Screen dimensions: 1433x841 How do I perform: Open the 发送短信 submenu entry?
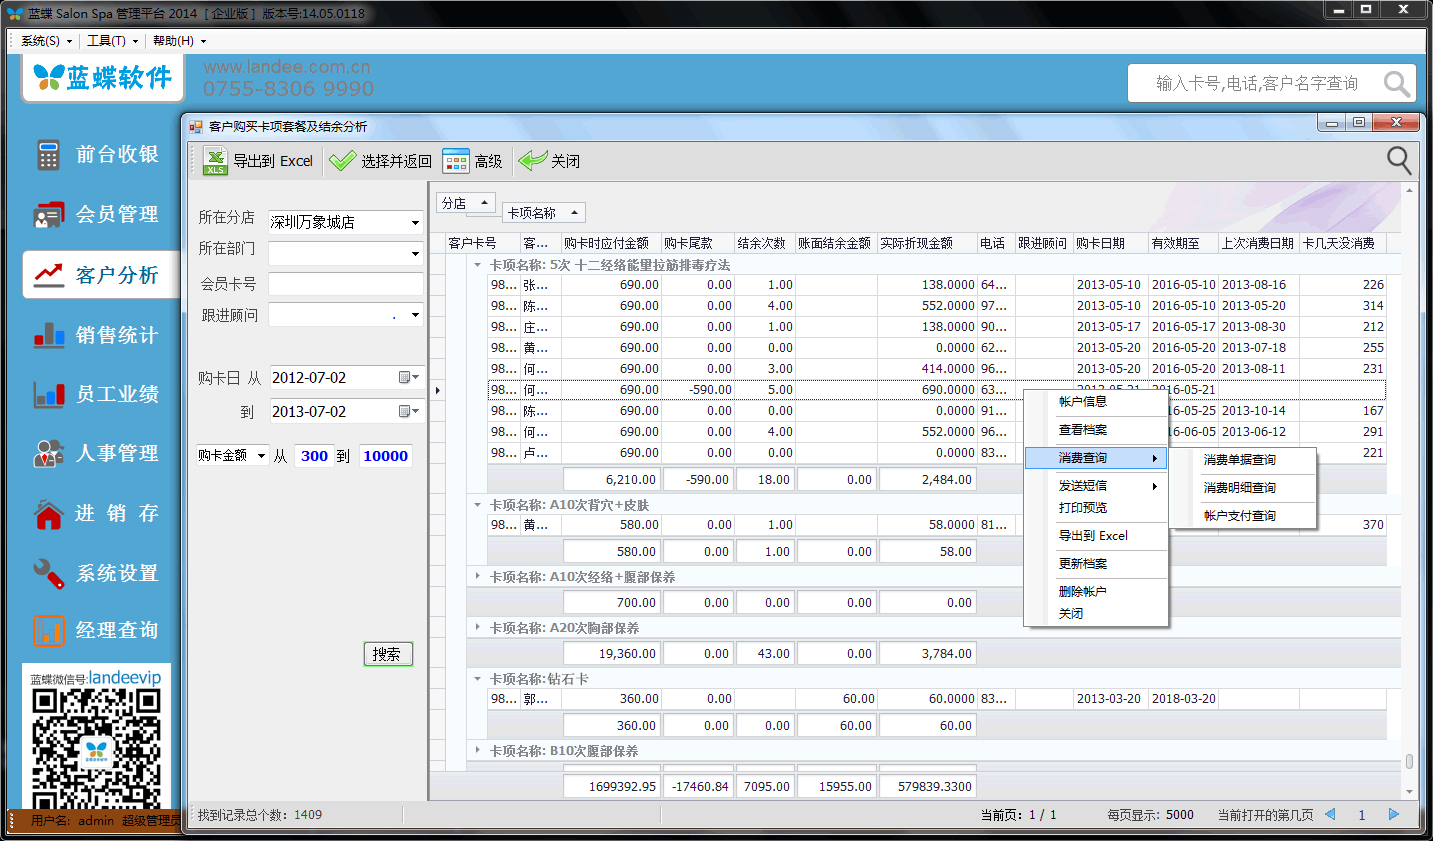pos(1097,486)
